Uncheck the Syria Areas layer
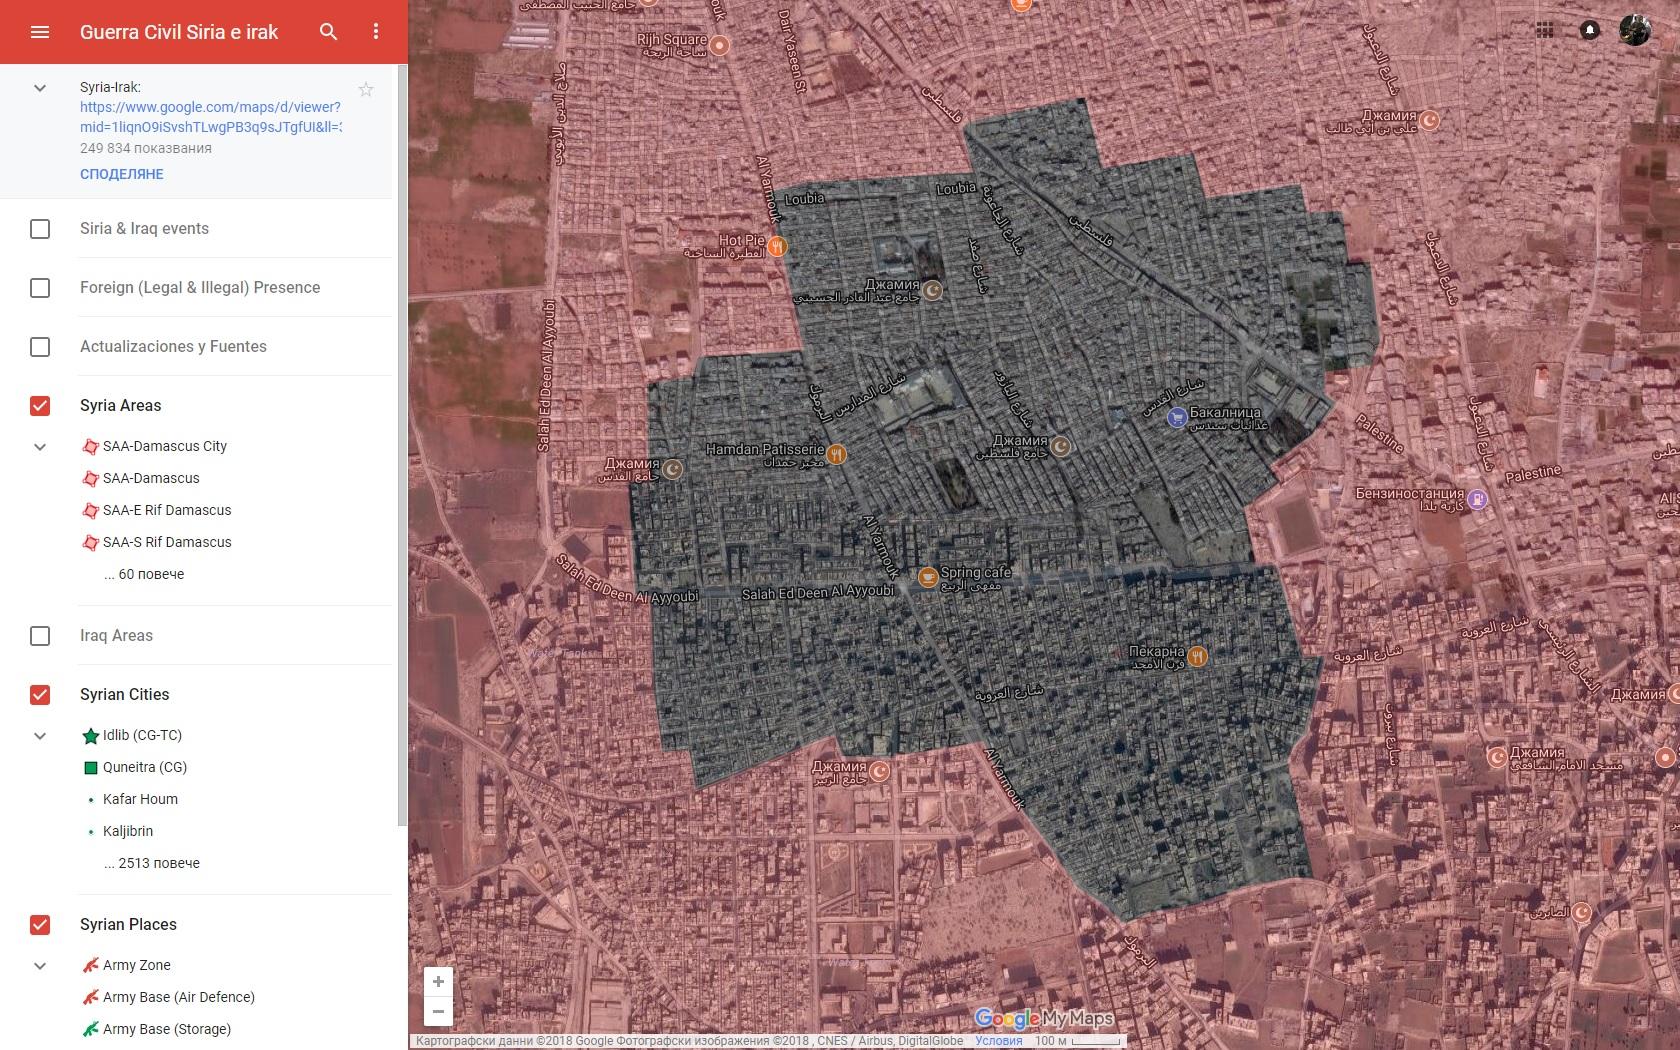1680x1050 pixels. [x=40, y=406]
